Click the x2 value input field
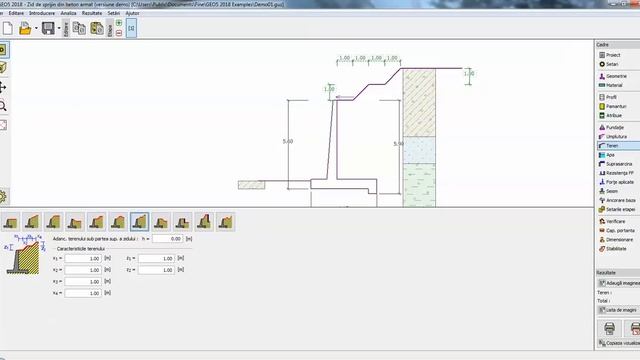The image size is (640, 360). [83, 270]
